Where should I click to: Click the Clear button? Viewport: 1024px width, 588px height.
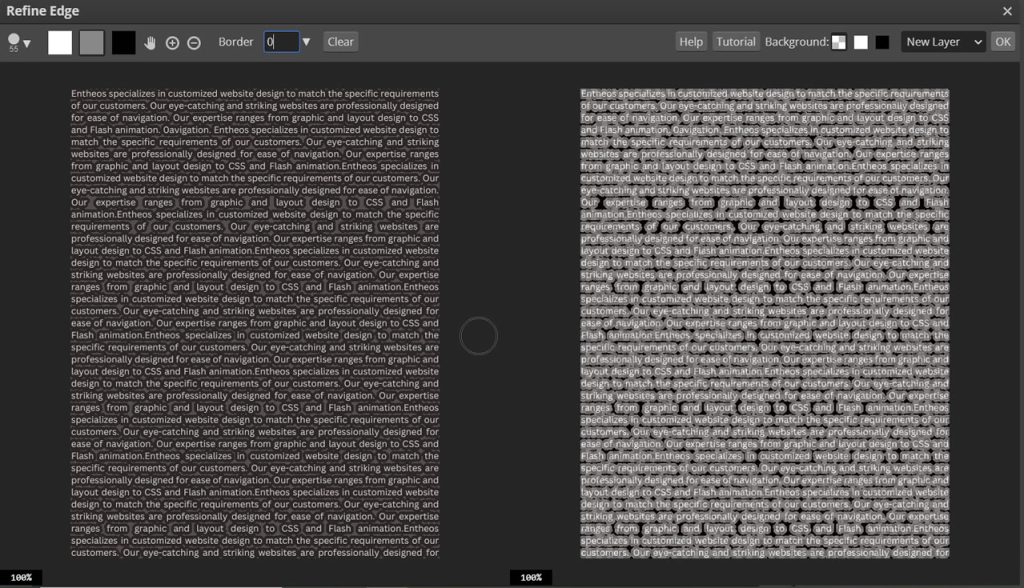[x=340, y=42]
